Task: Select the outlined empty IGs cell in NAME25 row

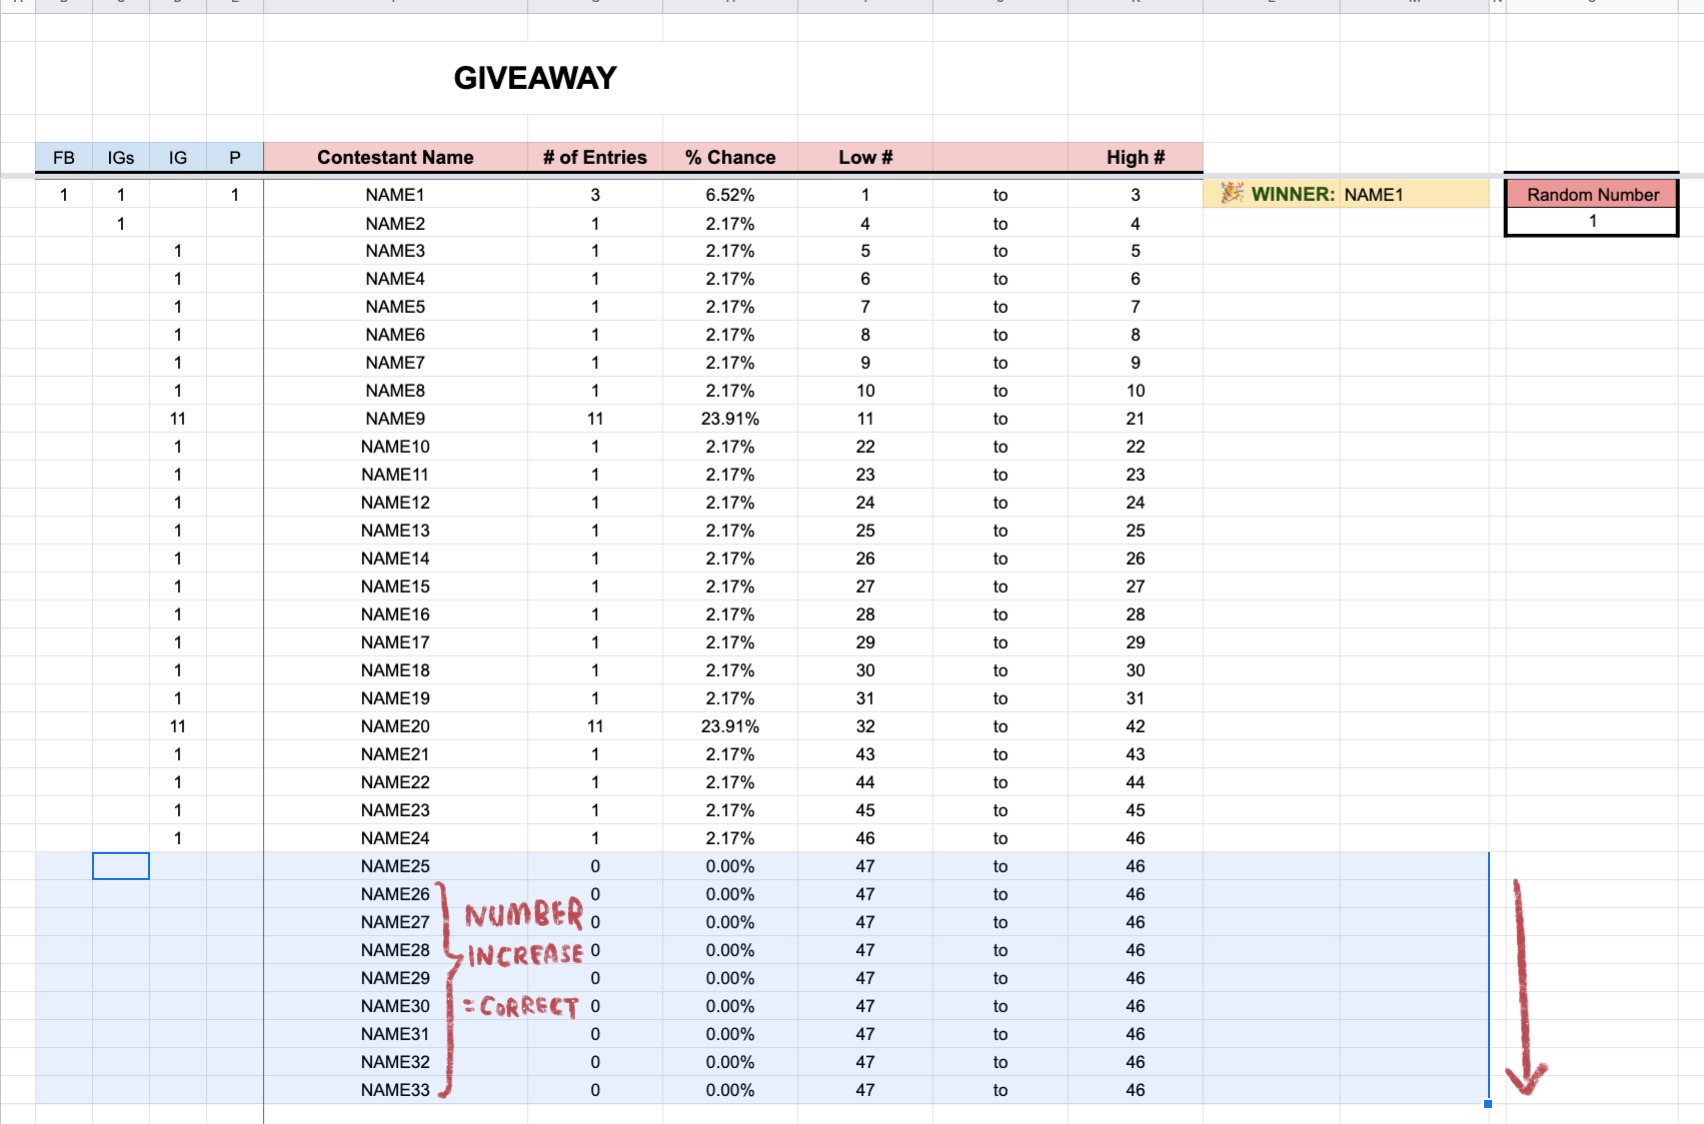Action: click(121, 866)
